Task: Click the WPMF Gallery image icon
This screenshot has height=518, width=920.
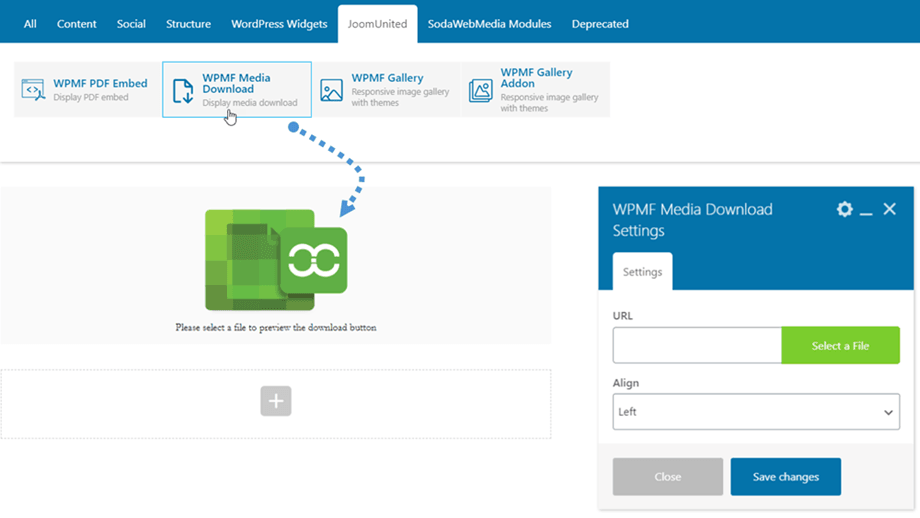Action: click(x=331, y=90)
